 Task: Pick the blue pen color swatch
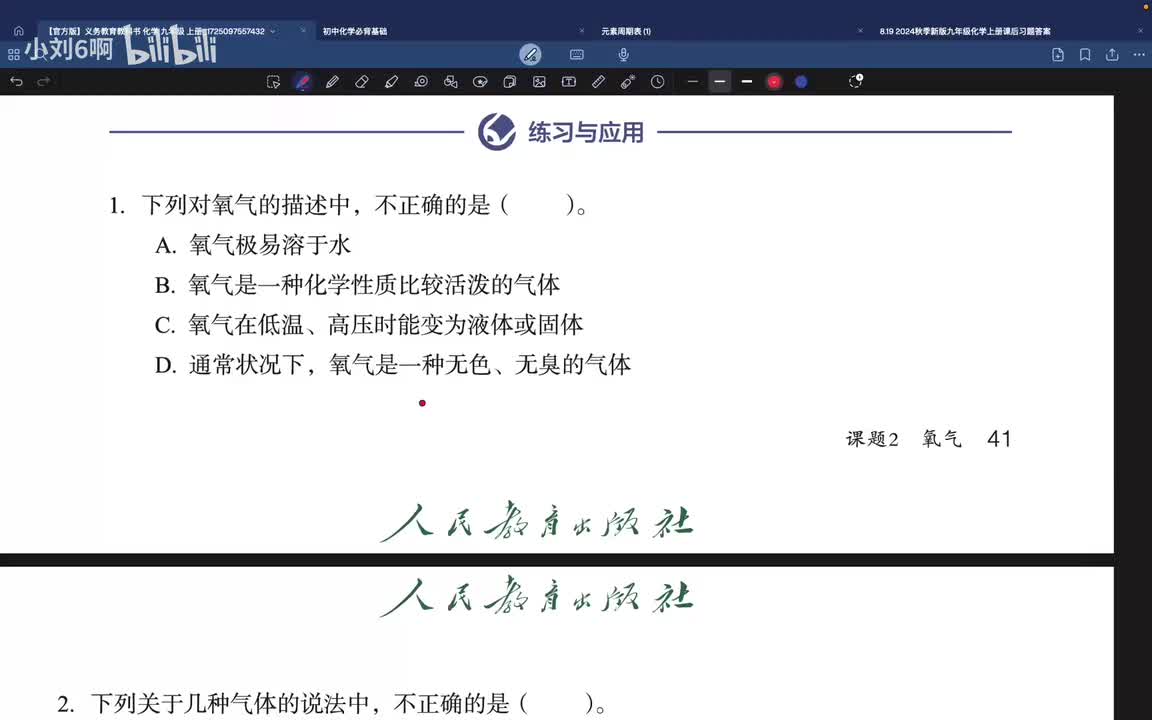point(801,82)
